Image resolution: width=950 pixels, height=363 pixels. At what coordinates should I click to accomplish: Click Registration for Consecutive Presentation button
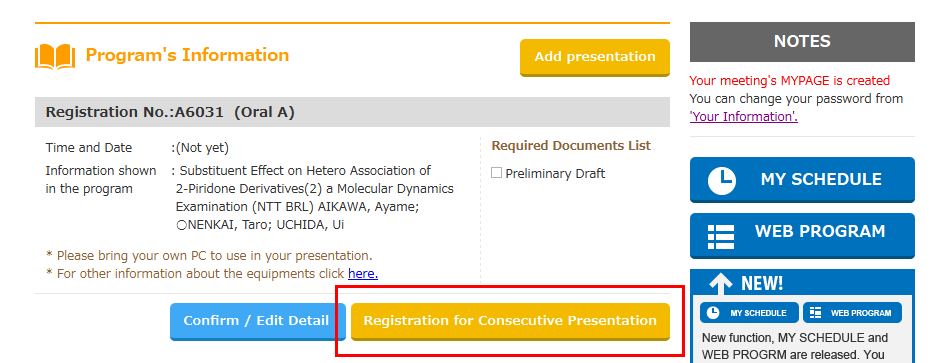(x=510, y=321)
